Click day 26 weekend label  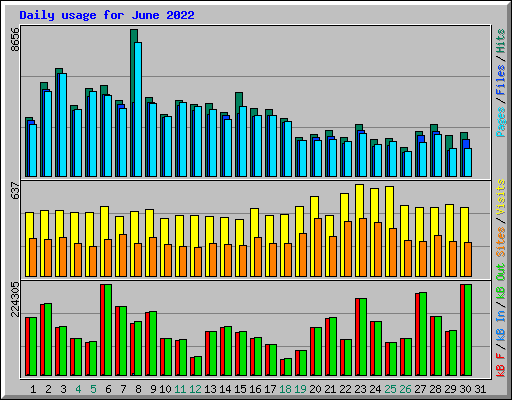[x=405, y=389]
